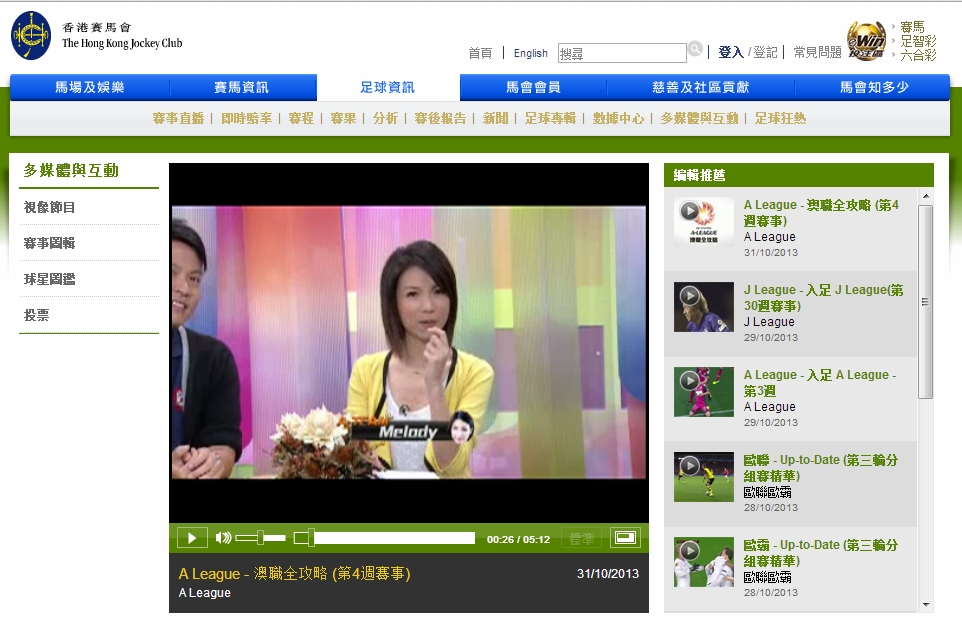The image size is (962, 619).
Task: Click the 搜尋 search input field
Action: (x=621, y=54)
